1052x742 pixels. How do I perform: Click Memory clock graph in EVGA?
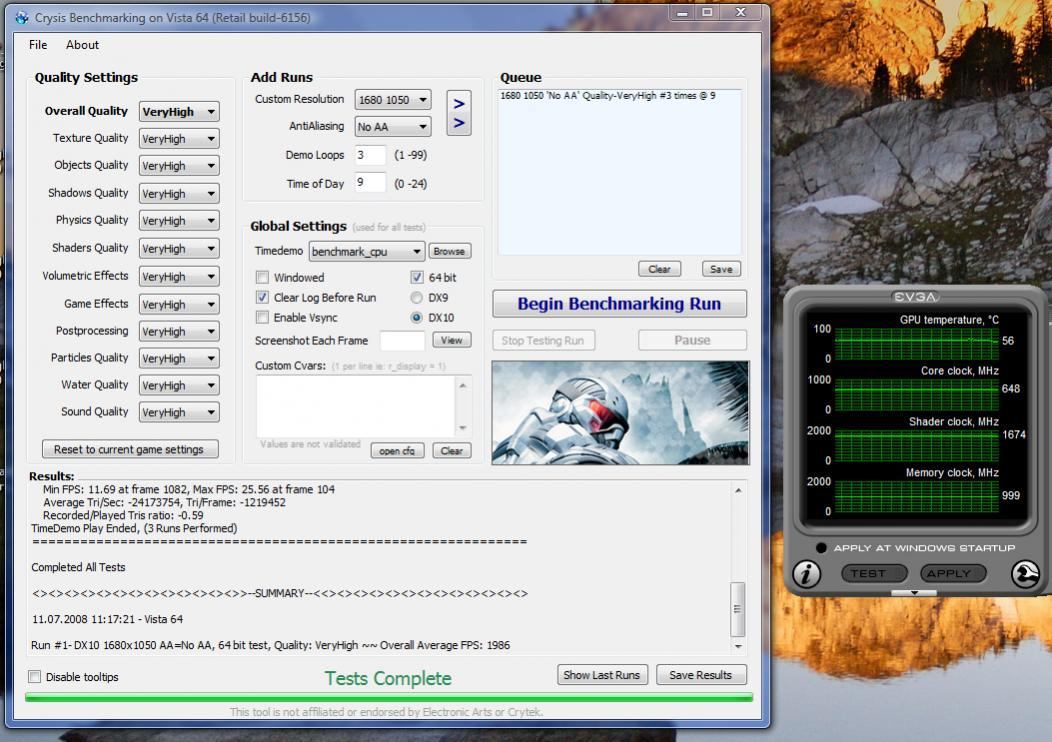click(916, 496)
